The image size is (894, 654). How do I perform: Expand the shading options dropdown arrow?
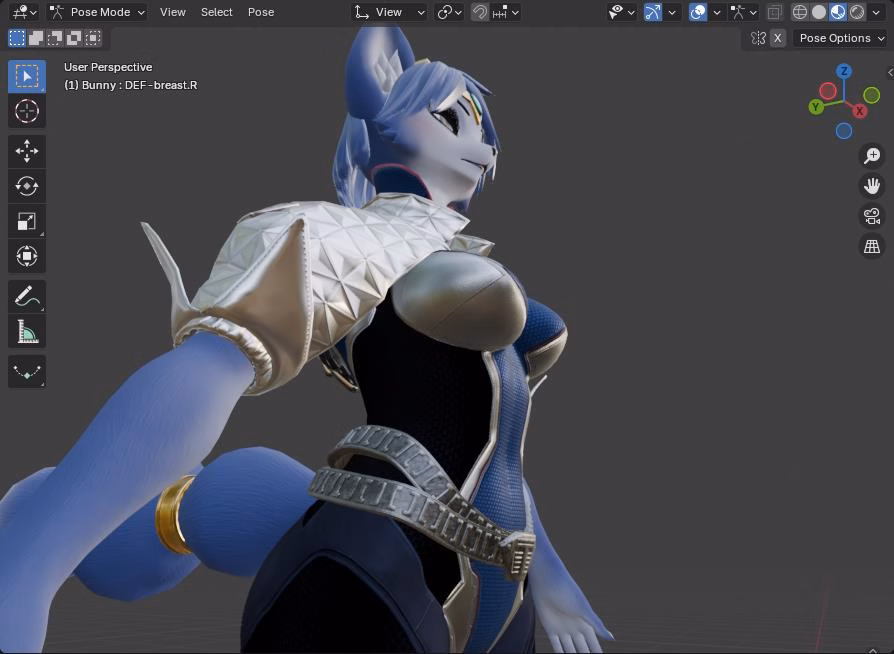[876, 12]
